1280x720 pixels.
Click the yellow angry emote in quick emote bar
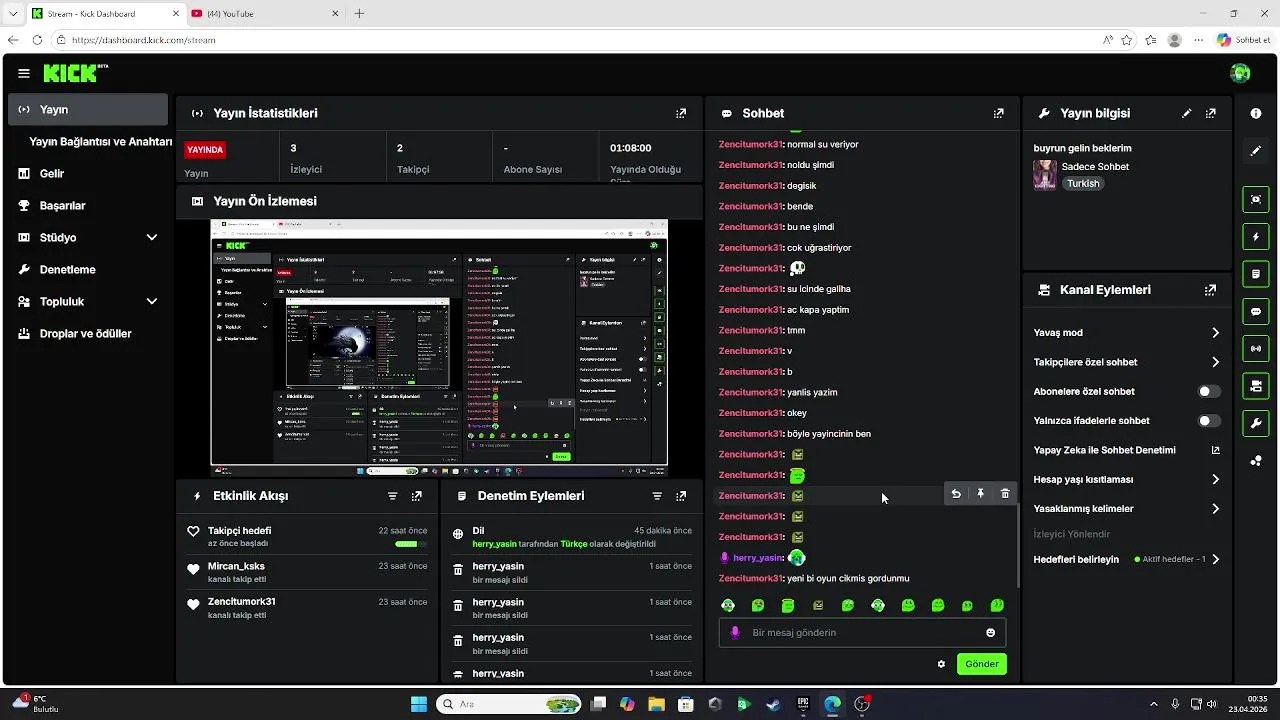[x=818, y=605]
